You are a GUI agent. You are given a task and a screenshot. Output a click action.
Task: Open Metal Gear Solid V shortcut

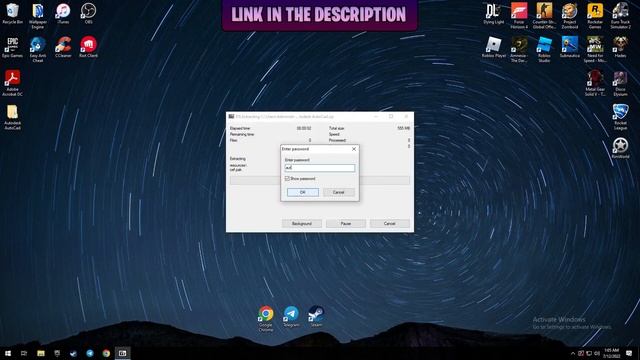tap(595, 83)
